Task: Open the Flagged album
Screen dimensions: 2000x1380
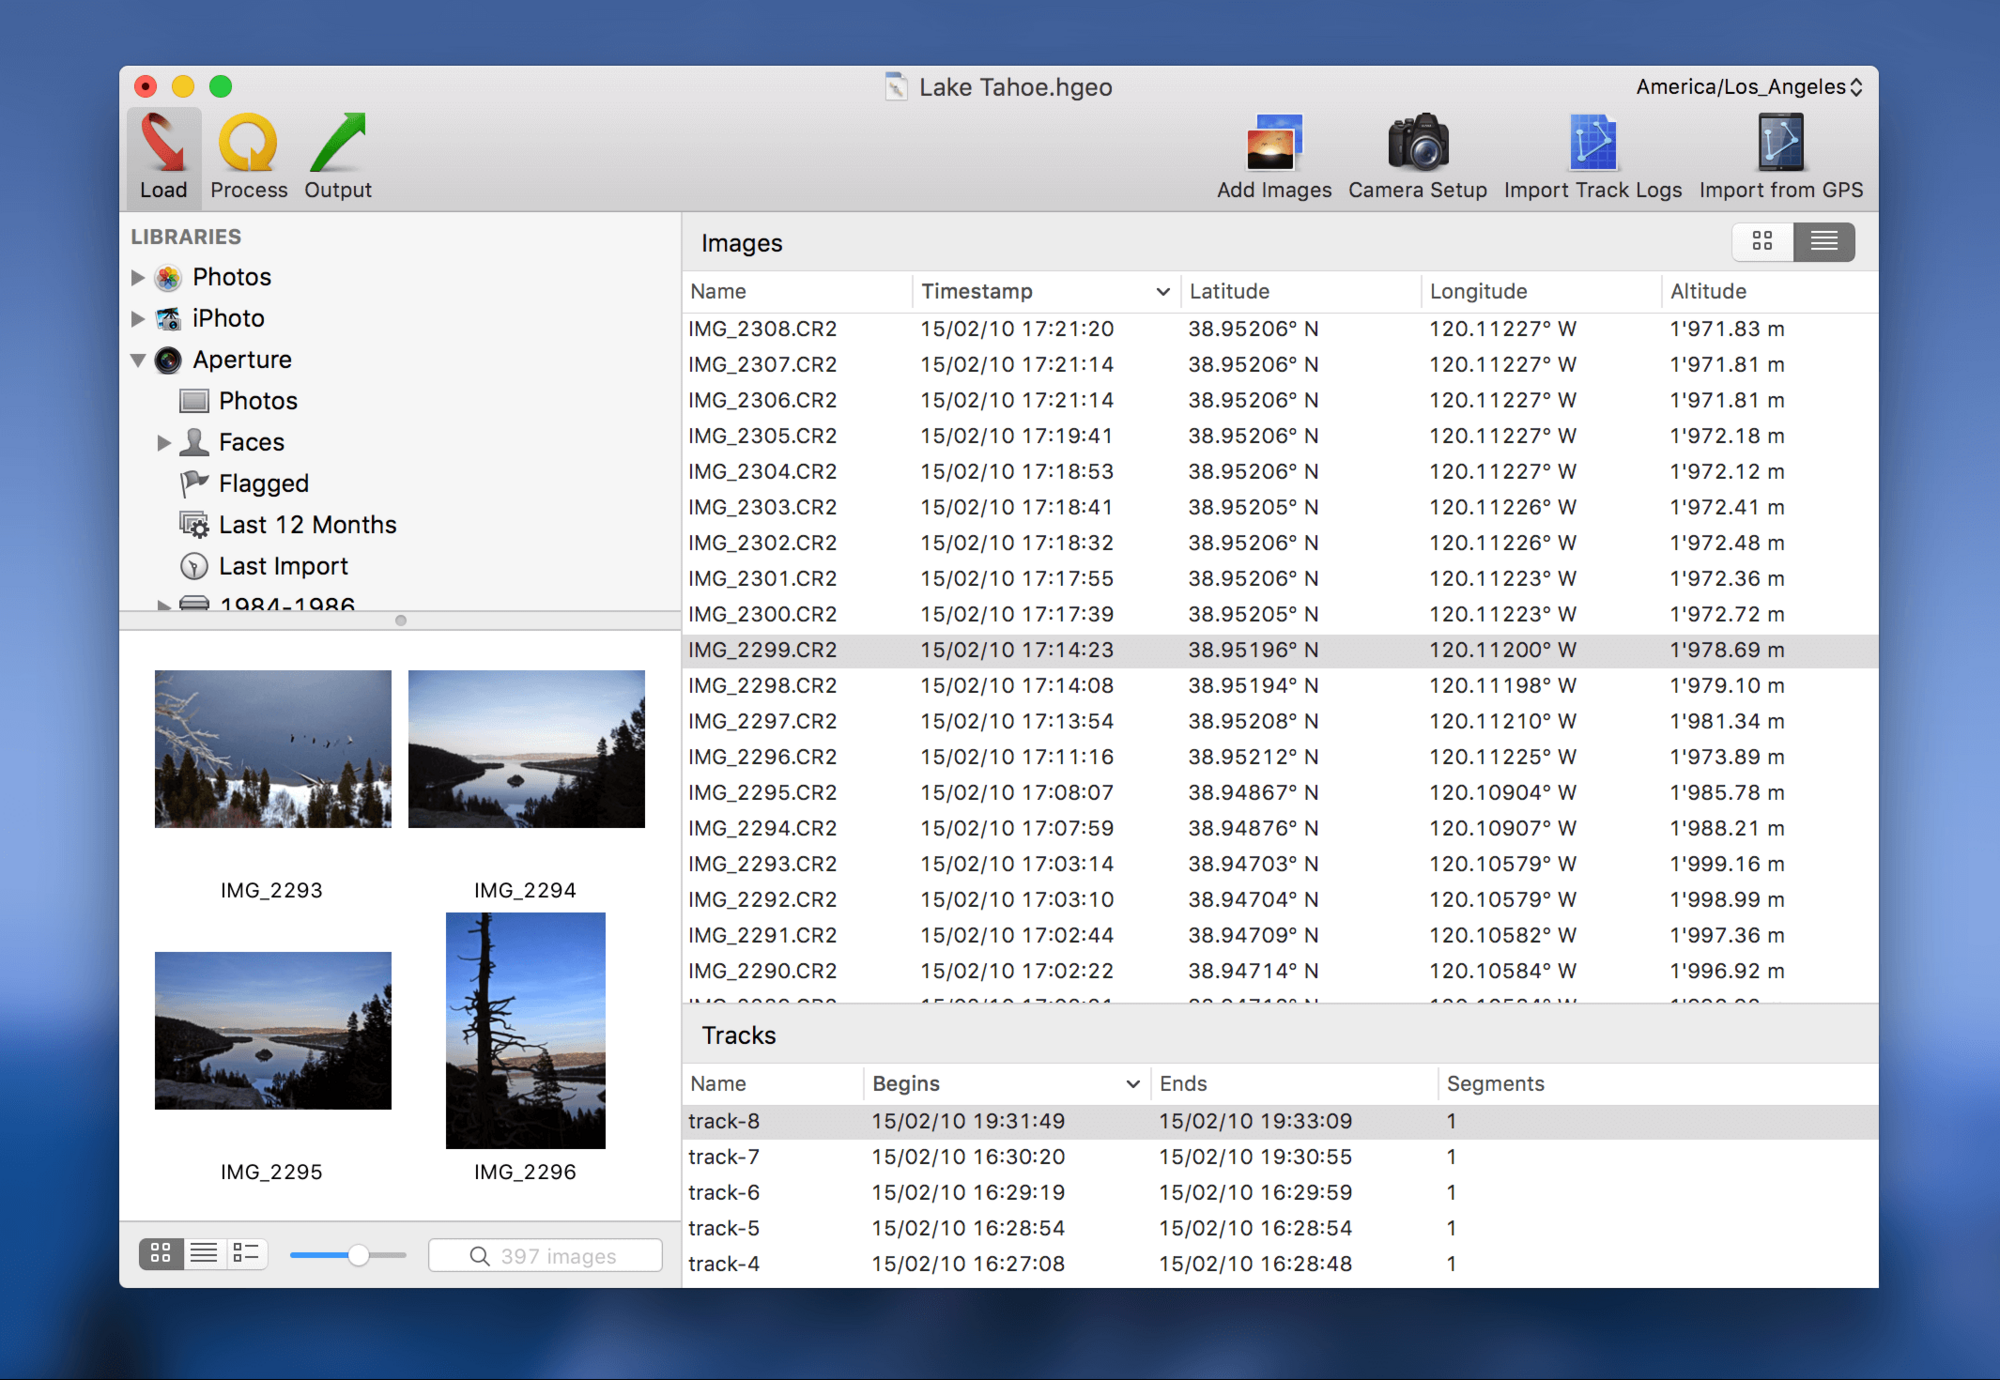Action: [263, 483]
